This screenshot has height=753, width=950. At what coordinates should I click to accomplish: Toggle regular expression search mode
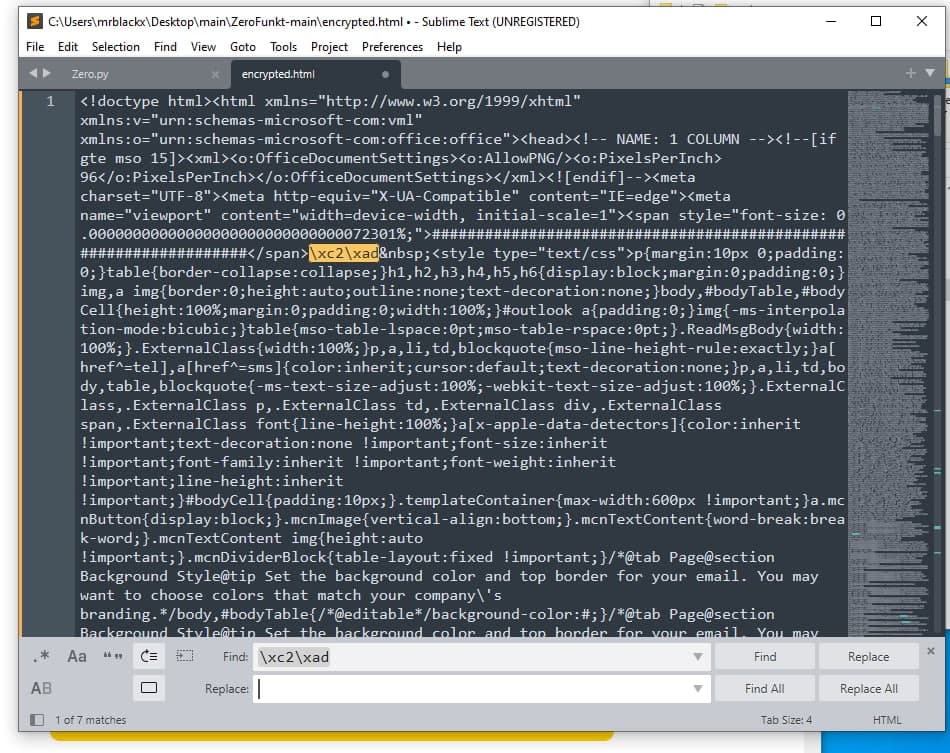41,657
